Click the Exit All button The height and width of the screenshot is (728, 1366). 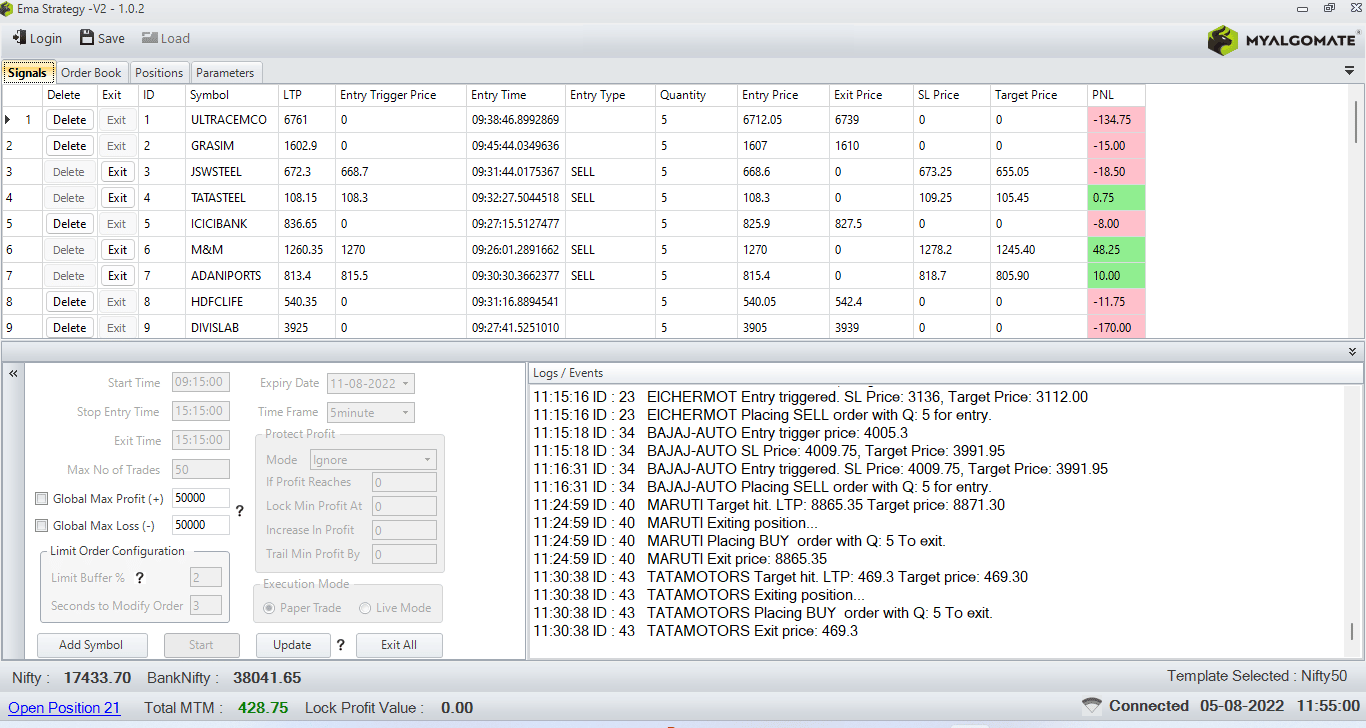[x=399, y=645]
